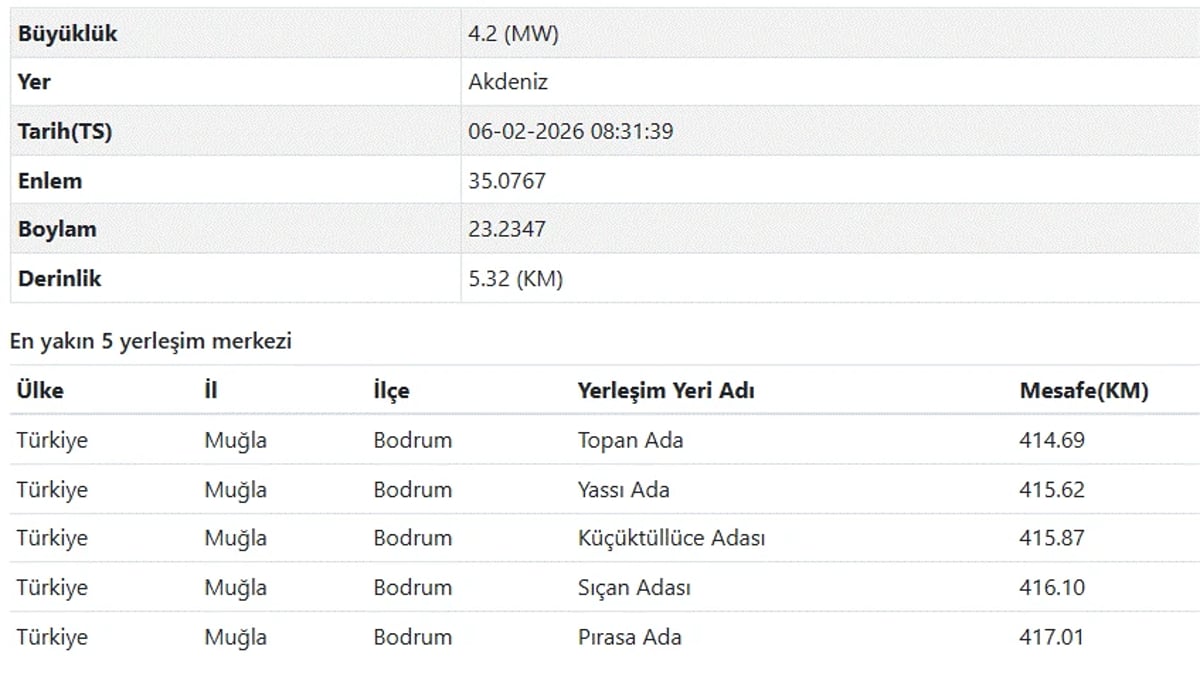This screenshot has width=1200, height=680.
Task: Click the Mesafe(KM) column header
Action: [x=1084, y=391]
